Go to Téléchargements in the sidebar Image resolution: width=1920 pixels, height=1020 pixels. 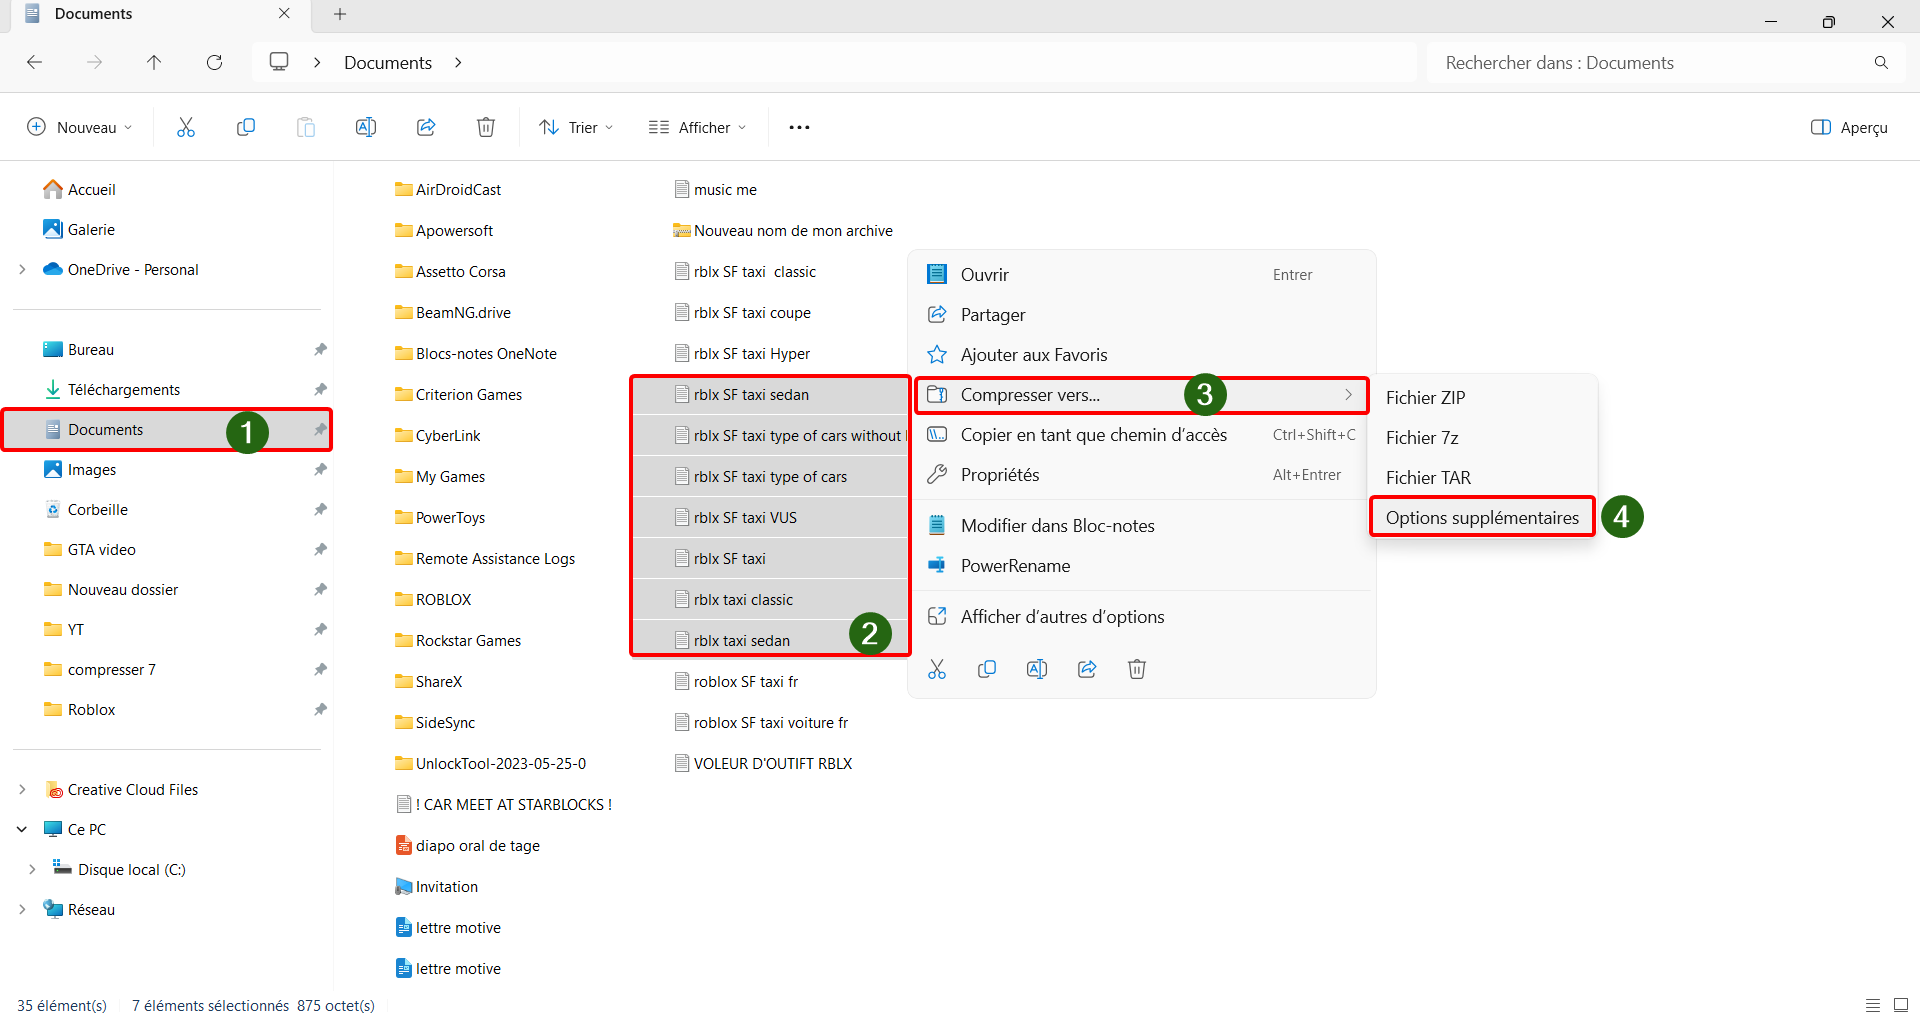112,389
